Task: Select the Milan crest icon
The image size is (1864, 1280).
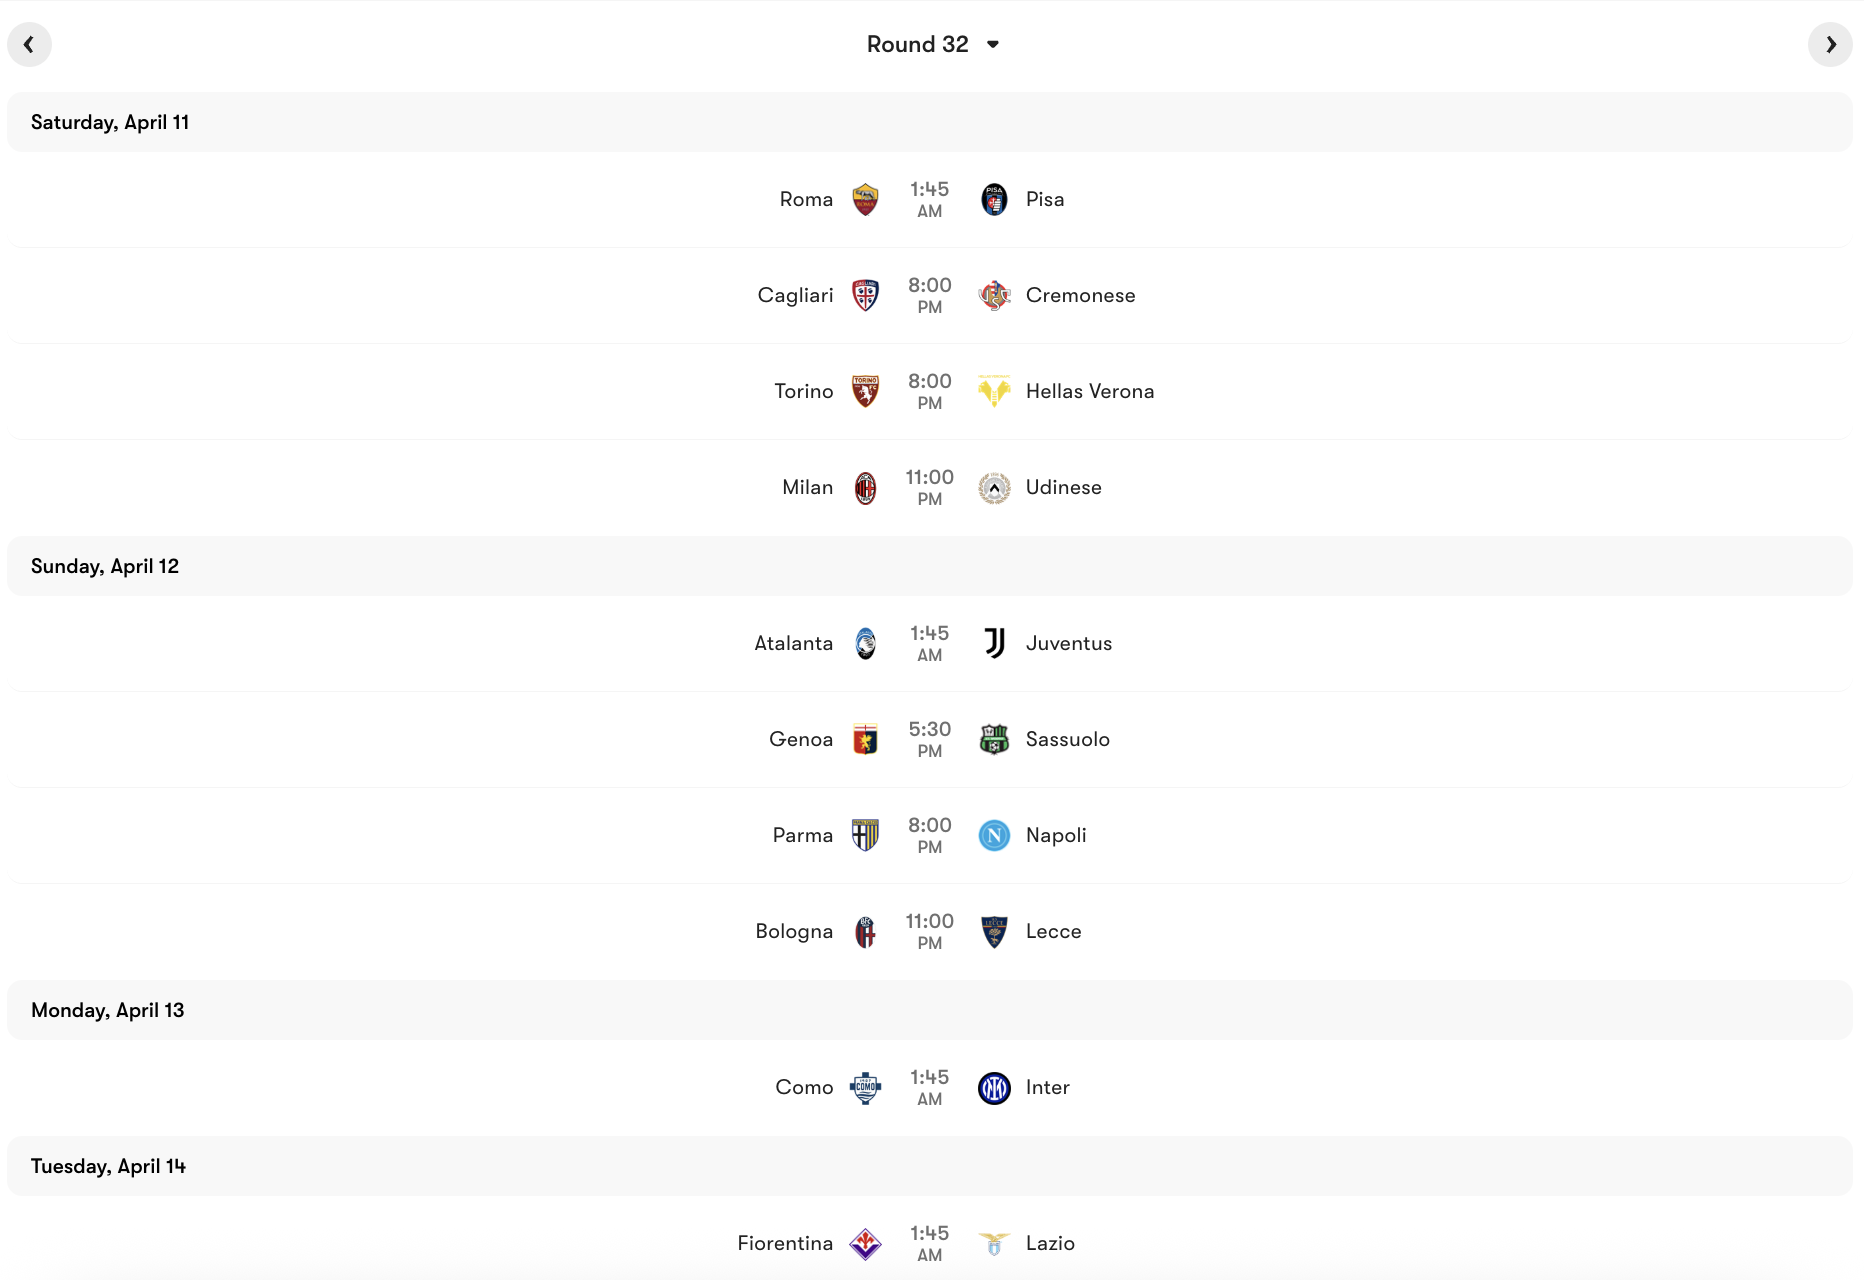Action: click(x=865, y=487)
